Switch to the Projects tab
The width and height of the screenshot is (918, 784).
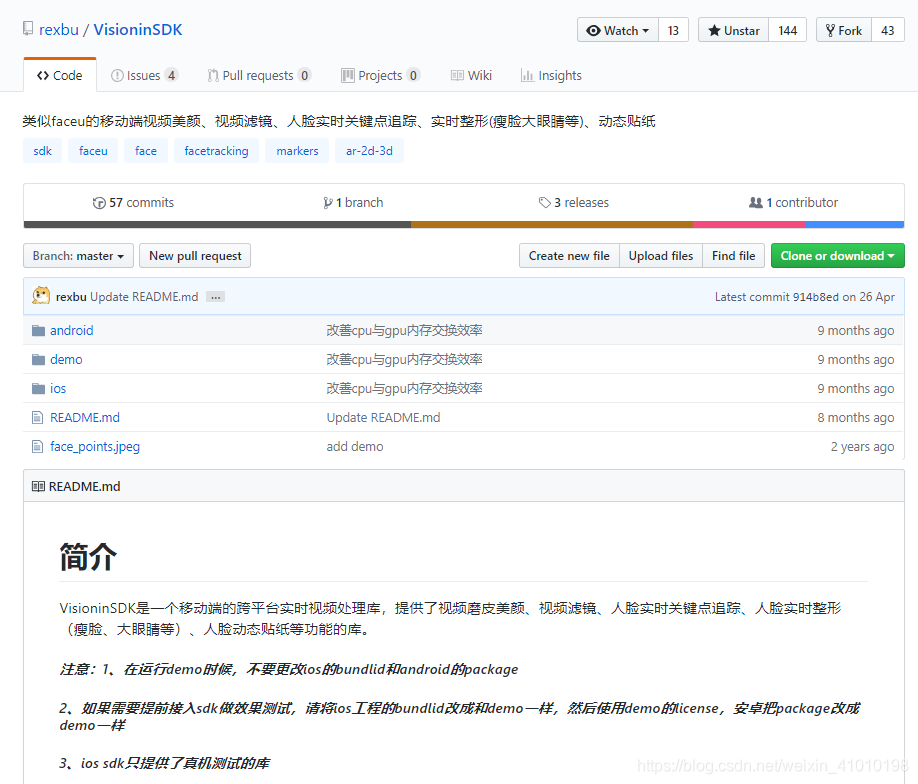point(381,76)
